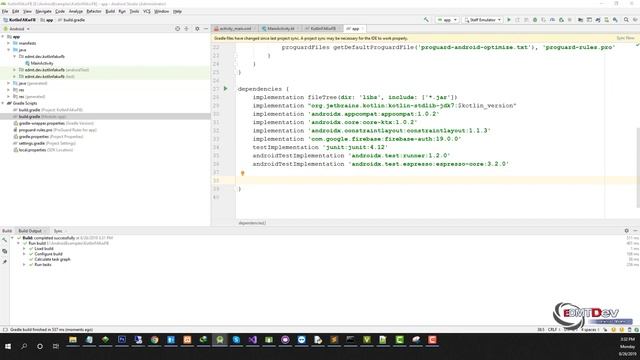Click the Sync Now link

625,38
